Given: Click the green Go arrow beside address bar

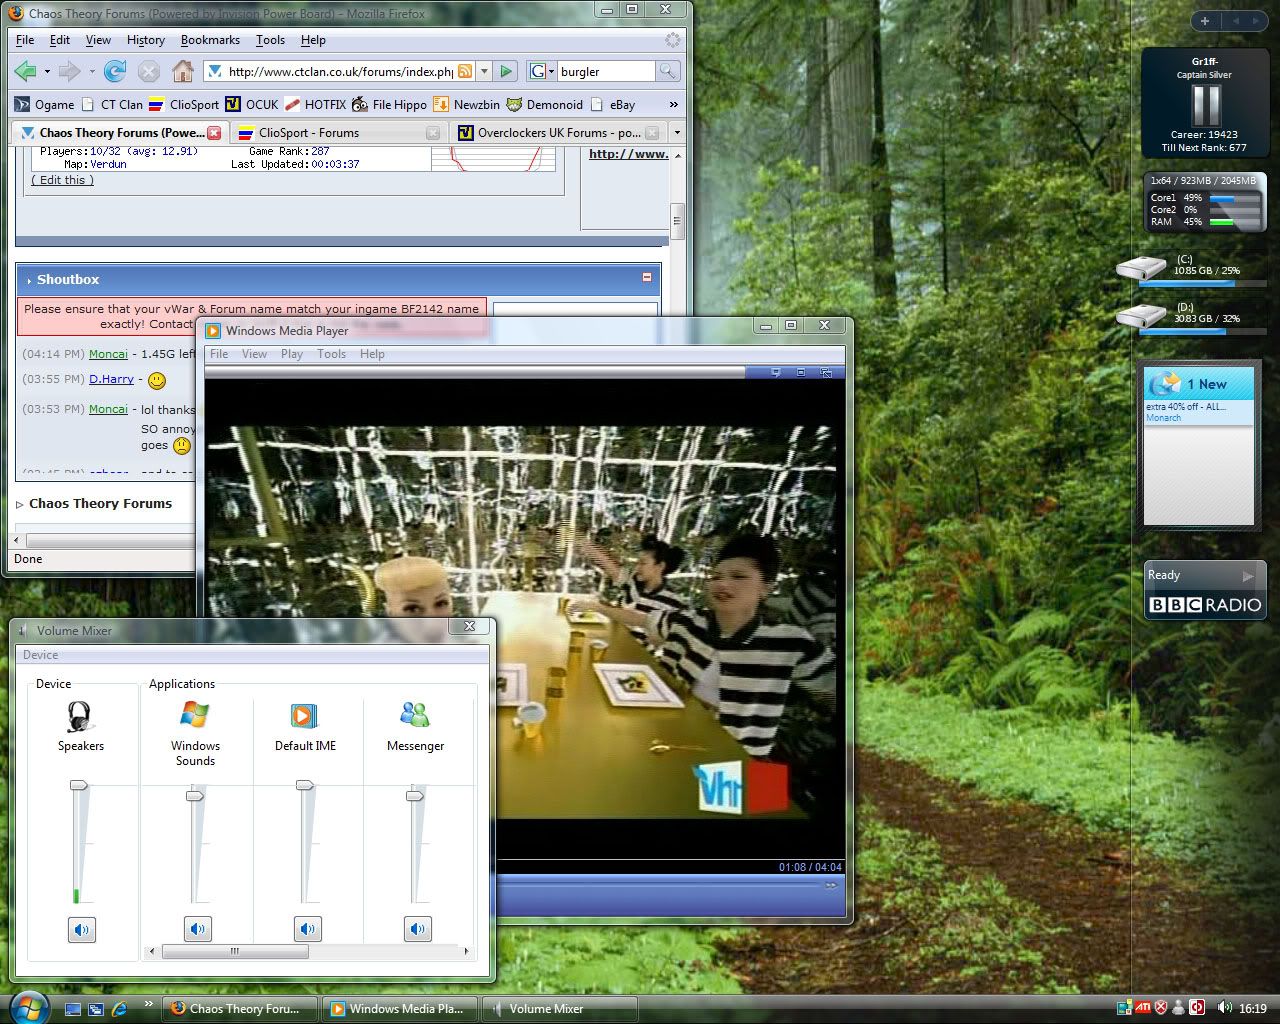Looking at the screenshot, I should pyautogui.click(x=506, y=71).
